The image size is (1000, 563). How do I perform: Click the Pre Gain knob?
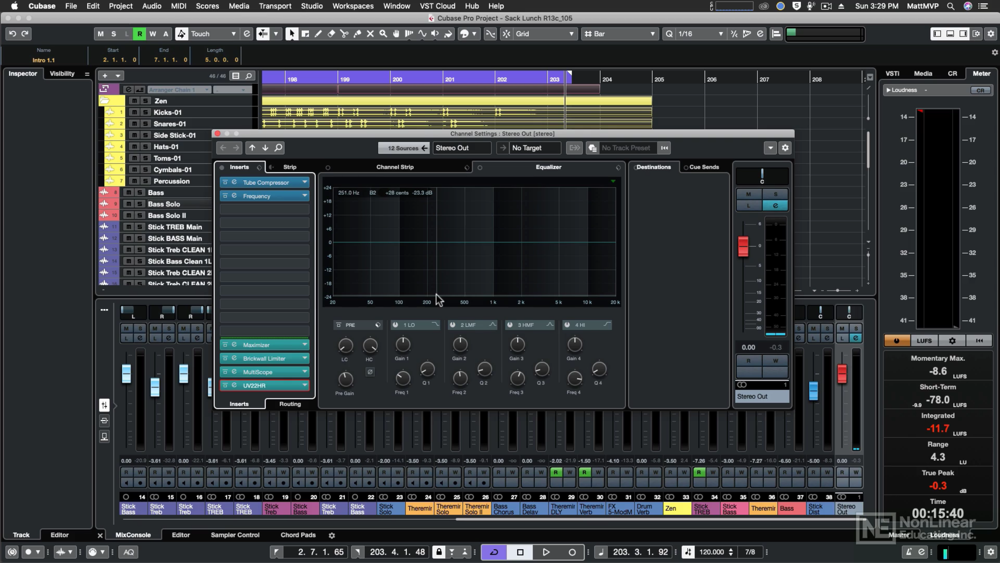coord(345,379)
